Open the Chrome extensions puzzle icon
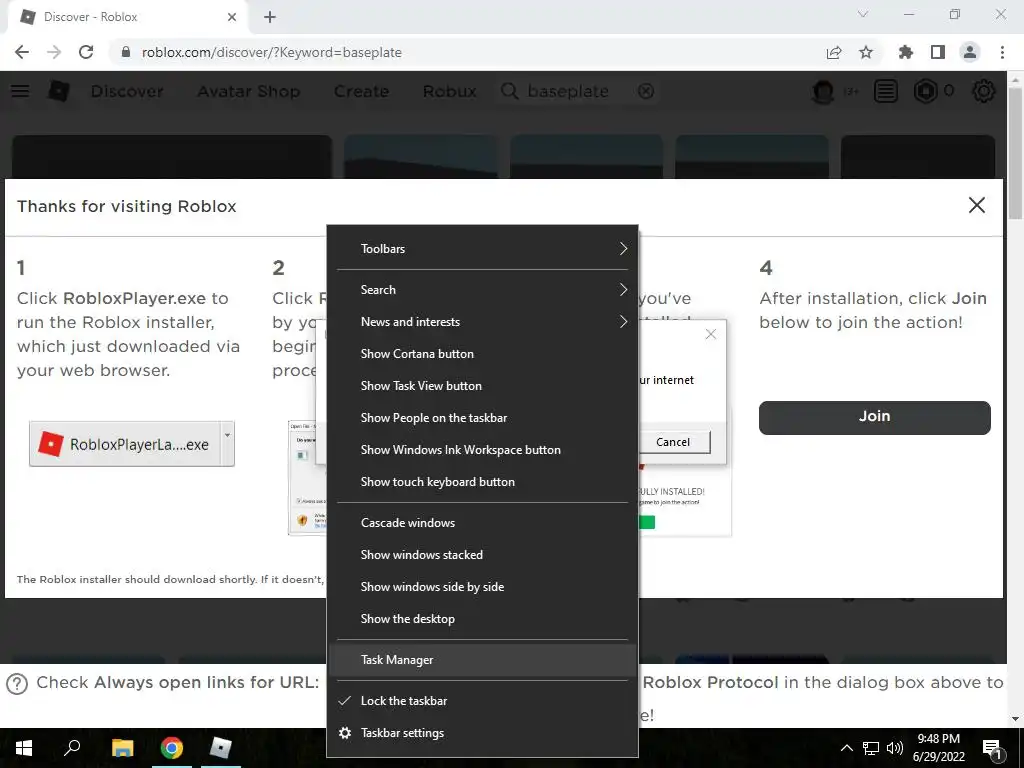This screenshot has height=768, width=1024. point(905,52)
